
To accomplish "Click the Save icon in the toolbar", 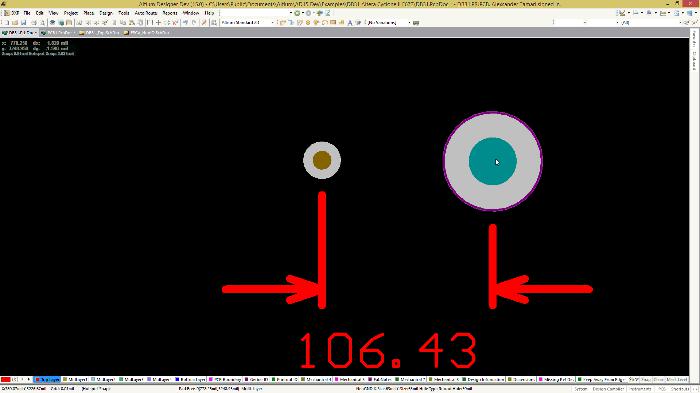I will 23,22.
